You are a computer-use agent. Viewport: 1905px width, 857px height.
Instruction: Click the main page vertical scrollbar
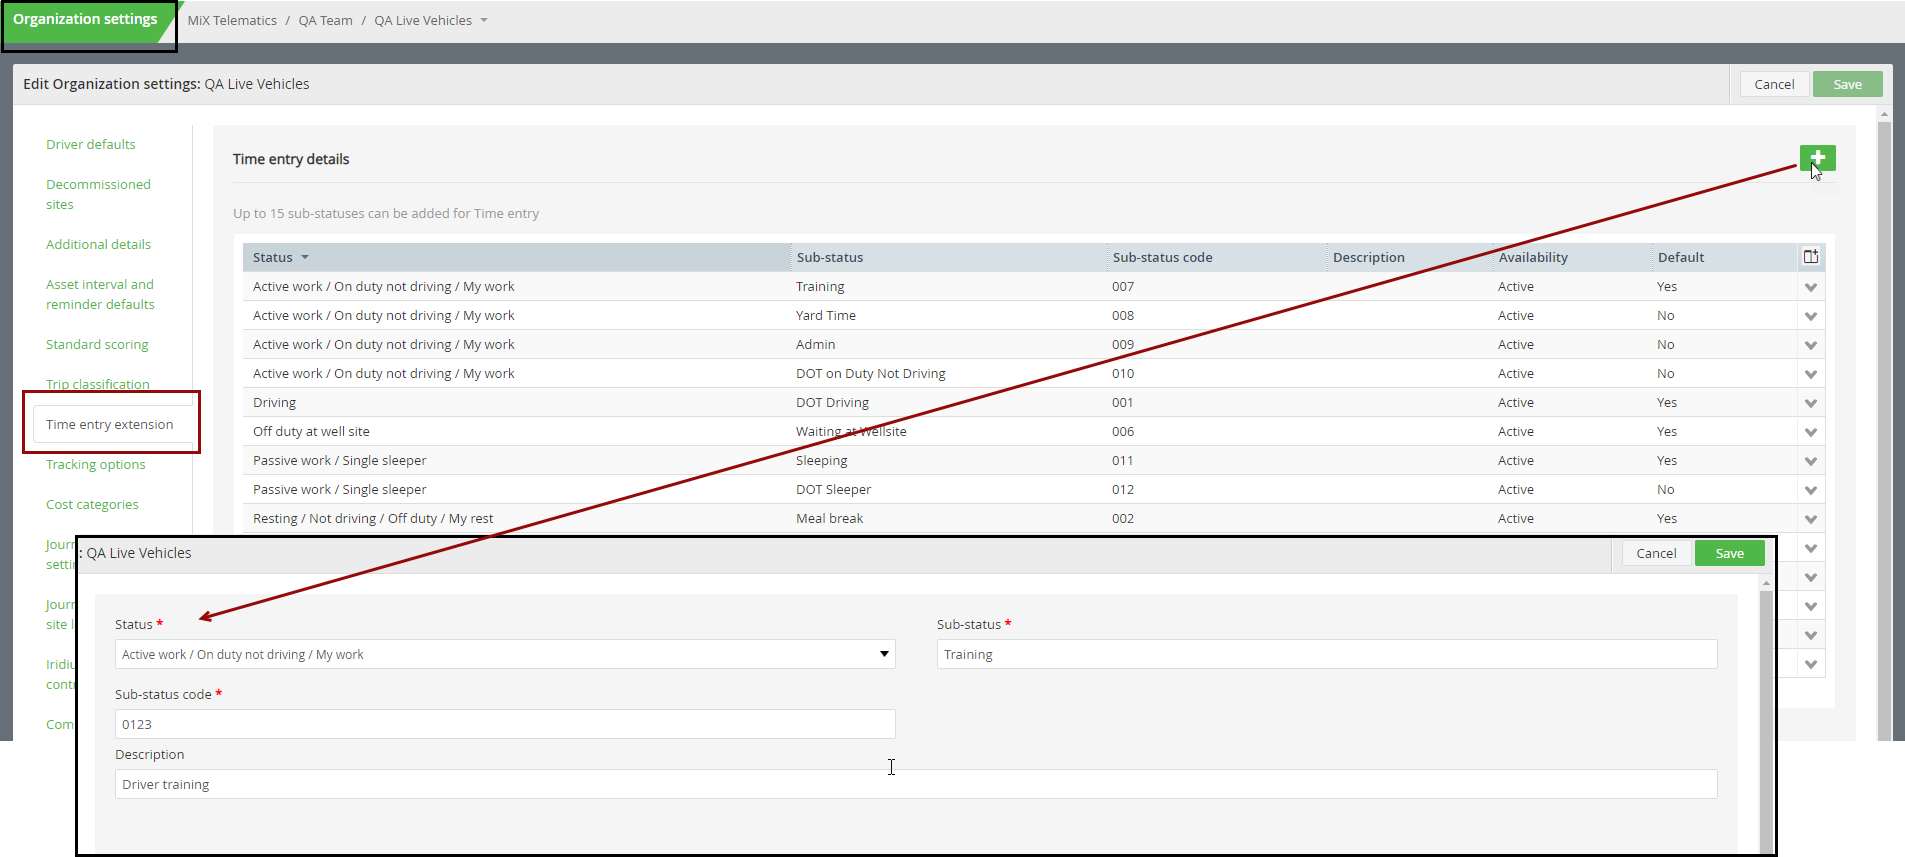point(1884,430)
